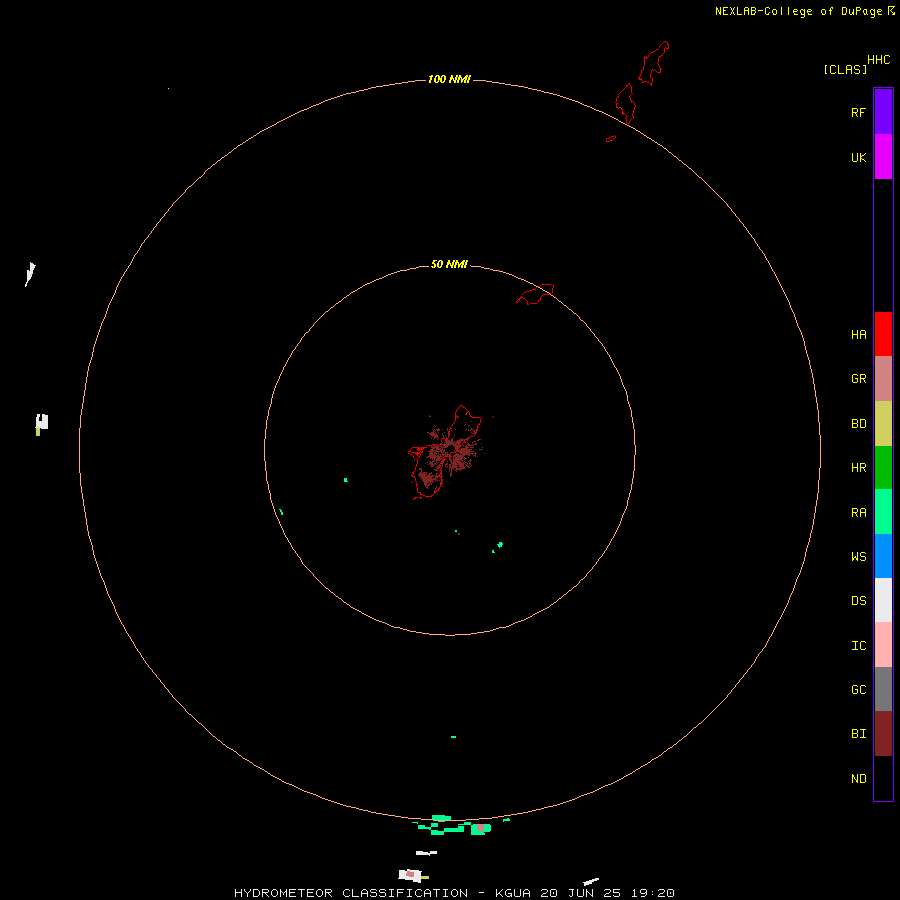900x900 pixels.
Task: Click the KGUA radar site identifier
Action: tap(514, 893)
